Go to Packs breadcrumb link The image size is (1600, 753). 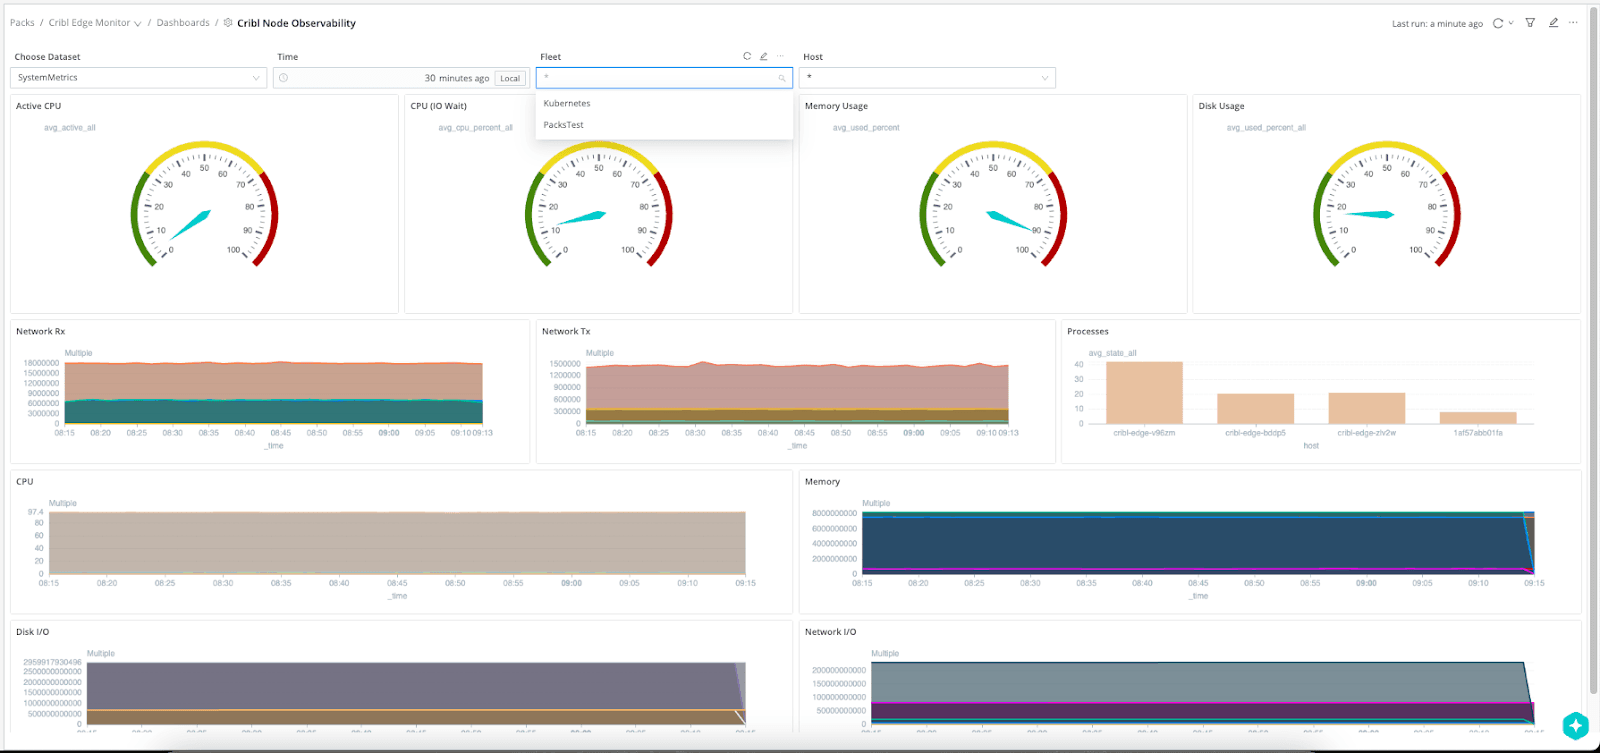click(x=22, y=23)
